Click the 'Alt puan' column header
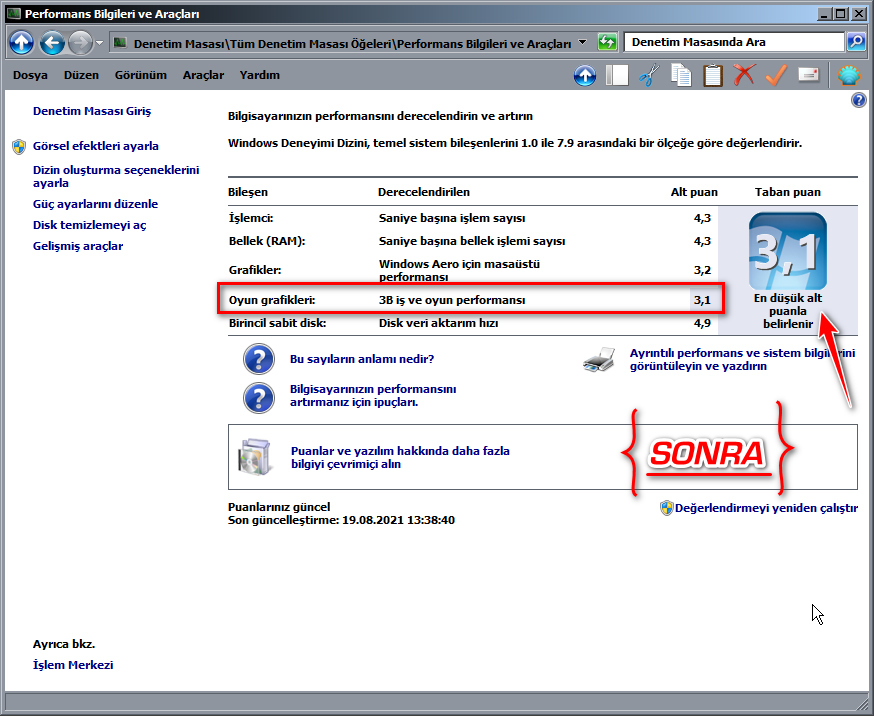The width and height of the screenshot is (874, 716). [694, 192]
